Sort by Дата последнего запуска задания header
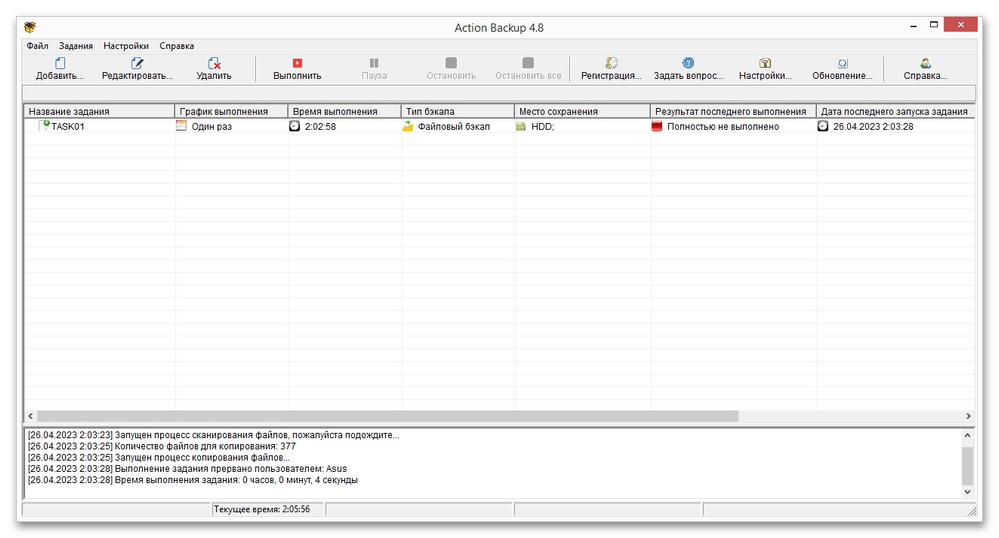 tap(895, 112)
